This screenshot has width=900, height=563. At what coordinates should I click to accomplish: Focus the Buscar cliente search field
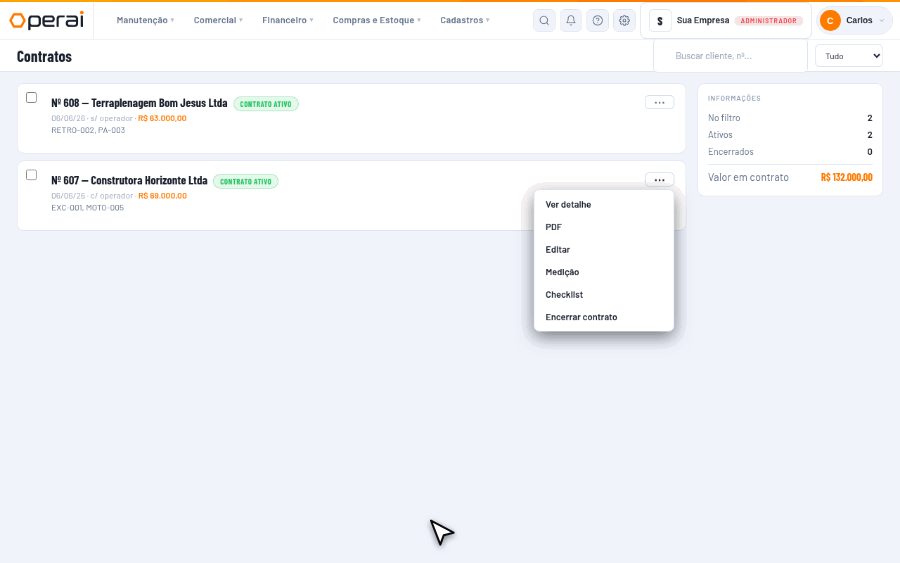[x=730, y=56]
